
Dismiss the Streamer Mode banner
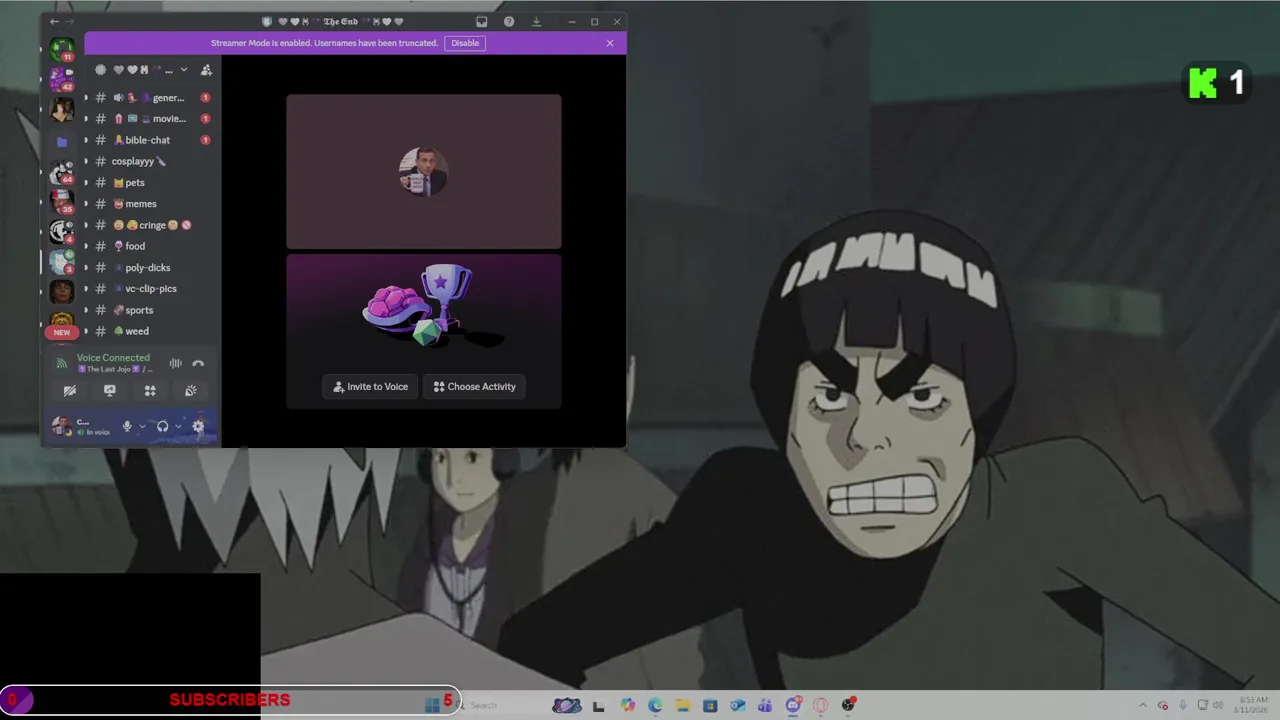(610, 43)
